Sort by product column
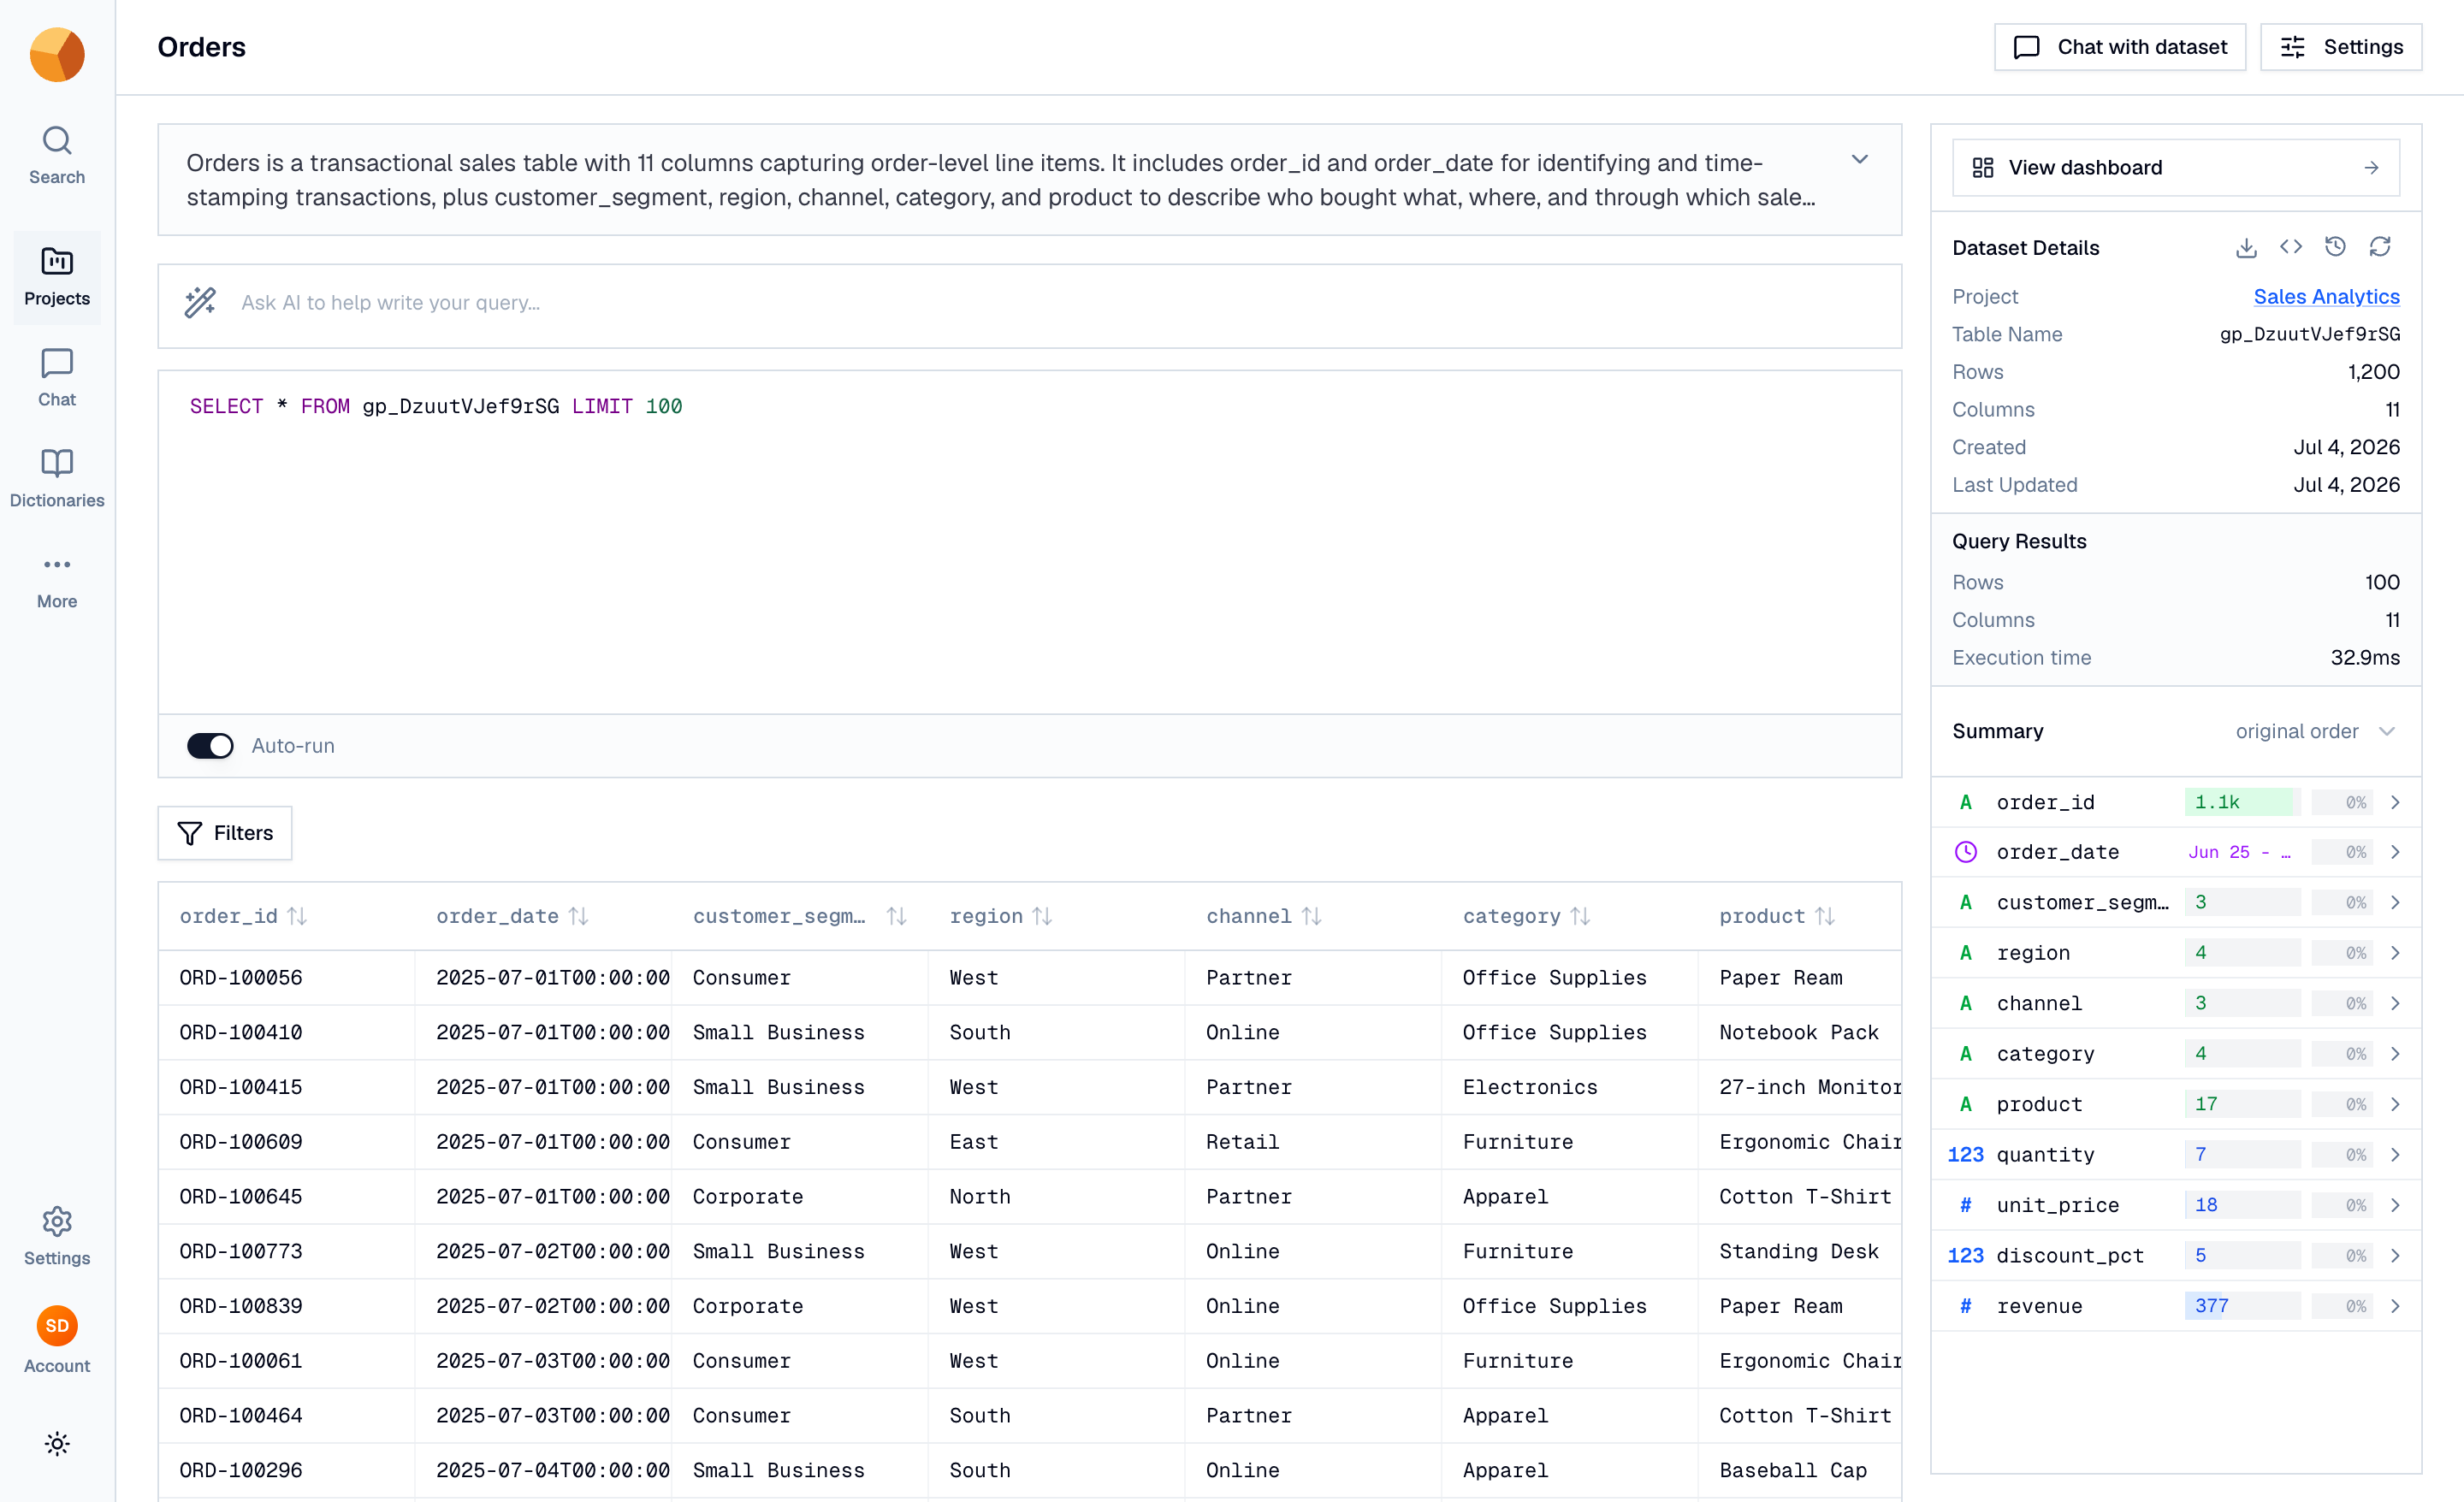Image resolution: width=2464 pixels, height=1502 pixels. [1825, 916]
